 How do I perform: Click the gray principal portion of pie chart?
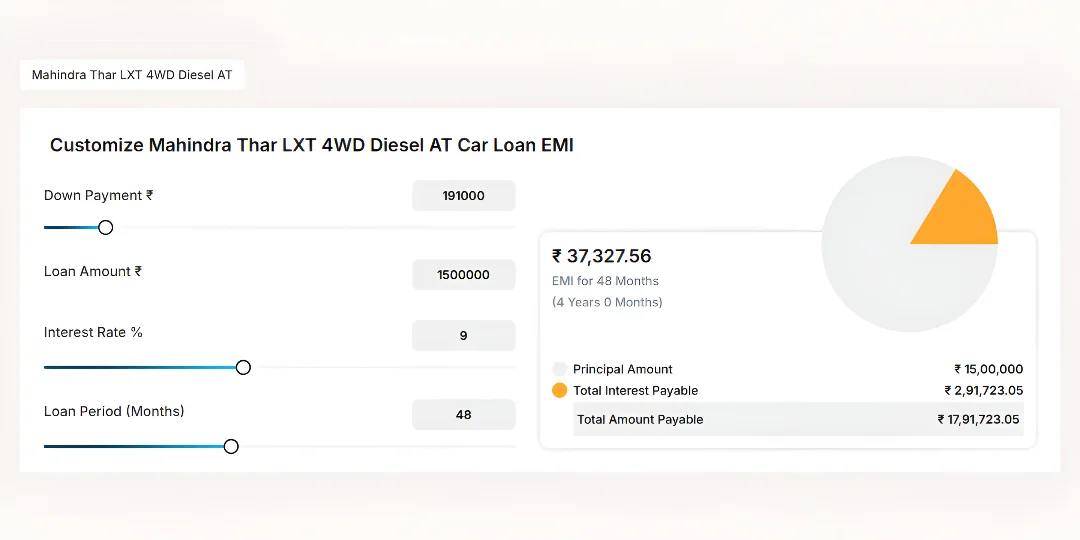880,270
